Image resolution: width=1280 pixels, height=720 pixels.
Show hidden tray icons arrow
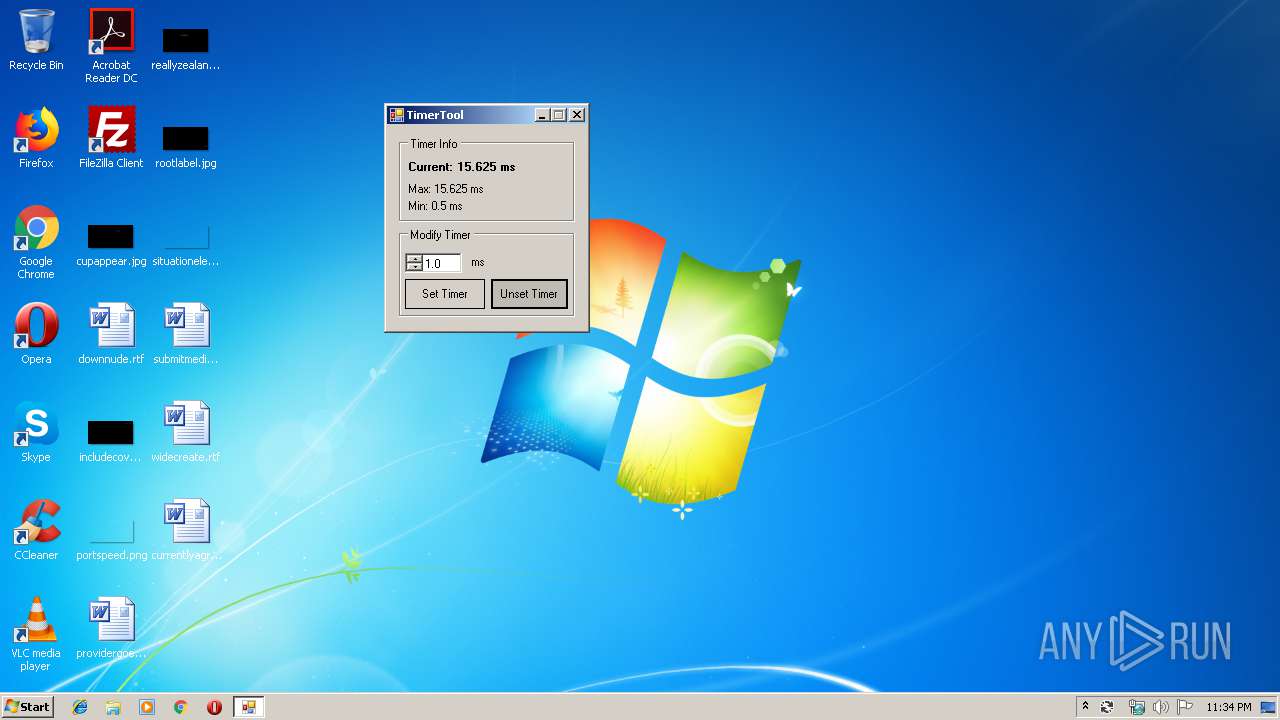1086,707
